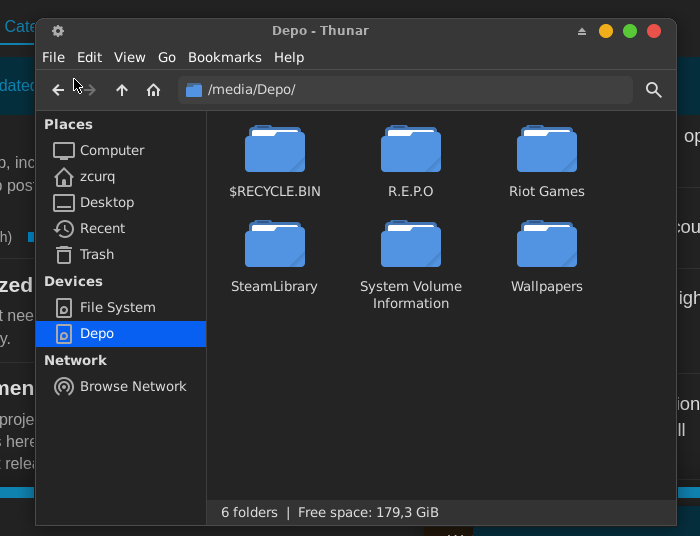Click the SteamLibrary folder name
The width and height of the screenshot is (700, 536).
(x=274, y=287)
